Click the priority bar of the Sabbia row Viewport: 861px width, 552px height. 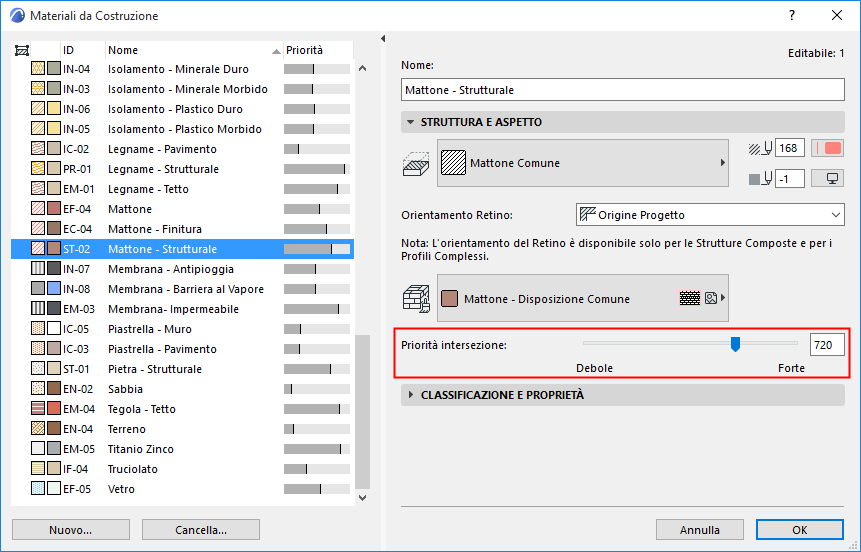coord(317,389)
